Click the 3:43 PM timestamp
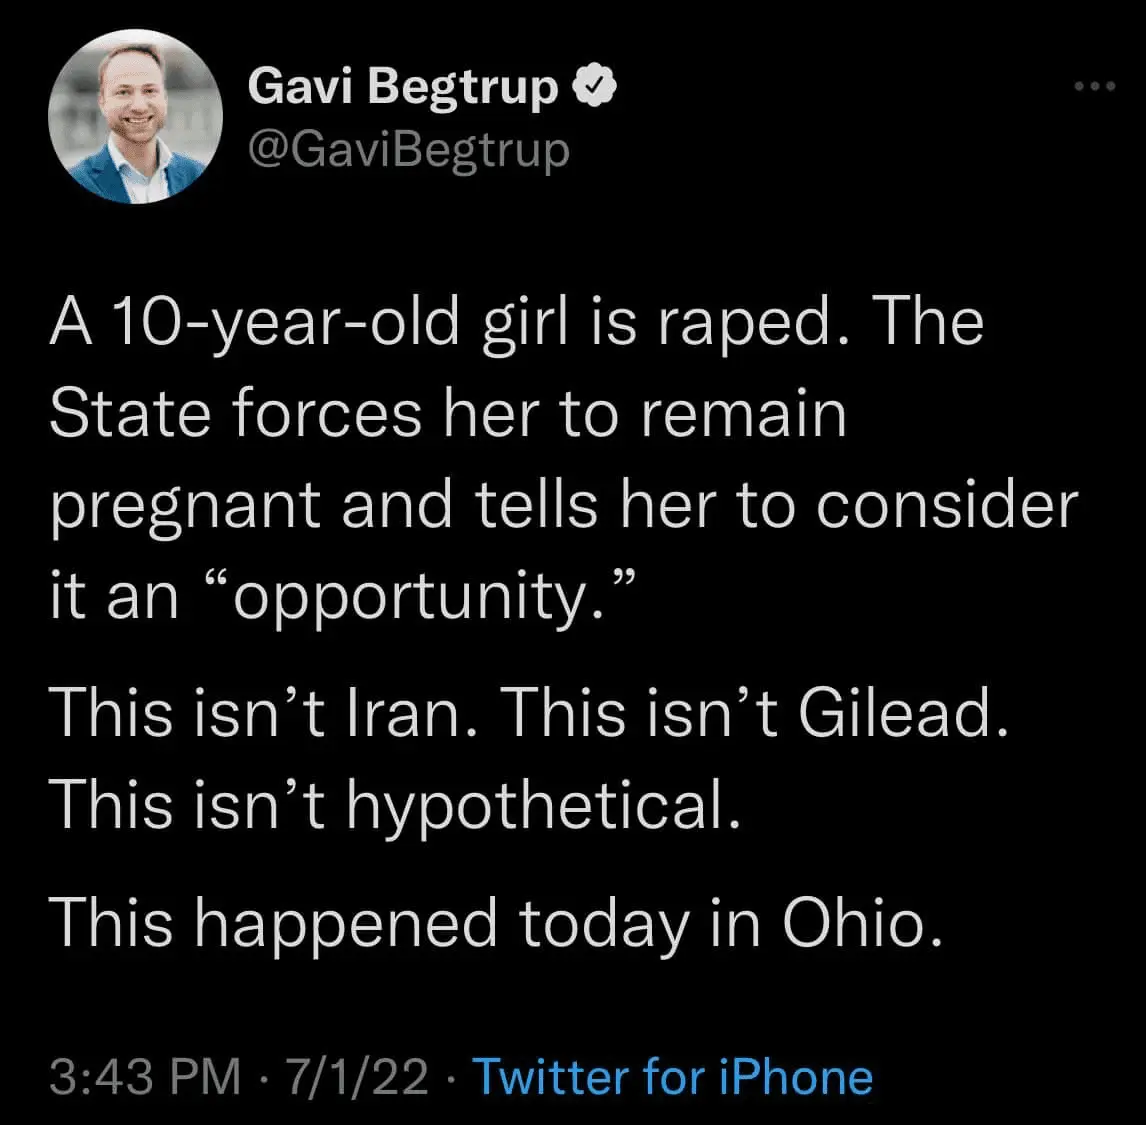Viewport: 1146px width, 1125px height. (145, 1078)
